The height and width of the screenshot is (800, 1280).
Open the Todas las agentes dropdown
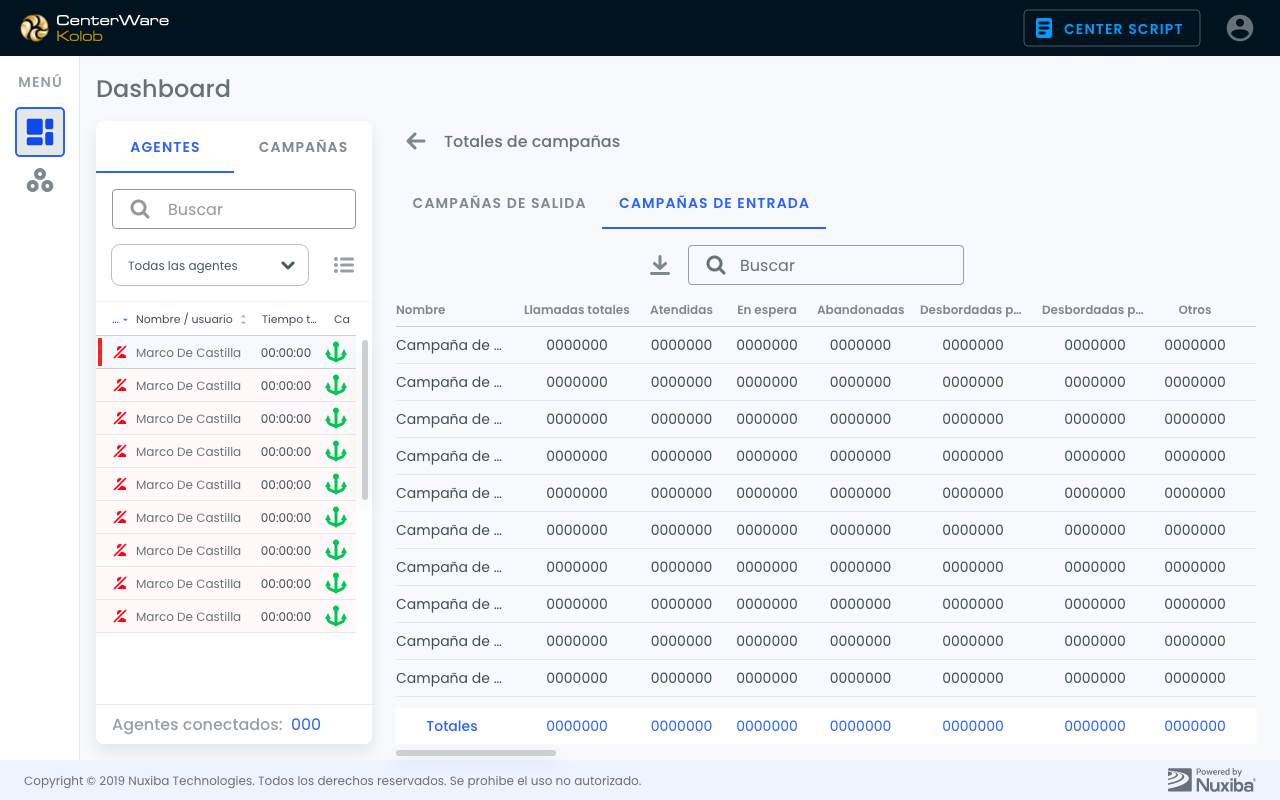tap(210, 265)
